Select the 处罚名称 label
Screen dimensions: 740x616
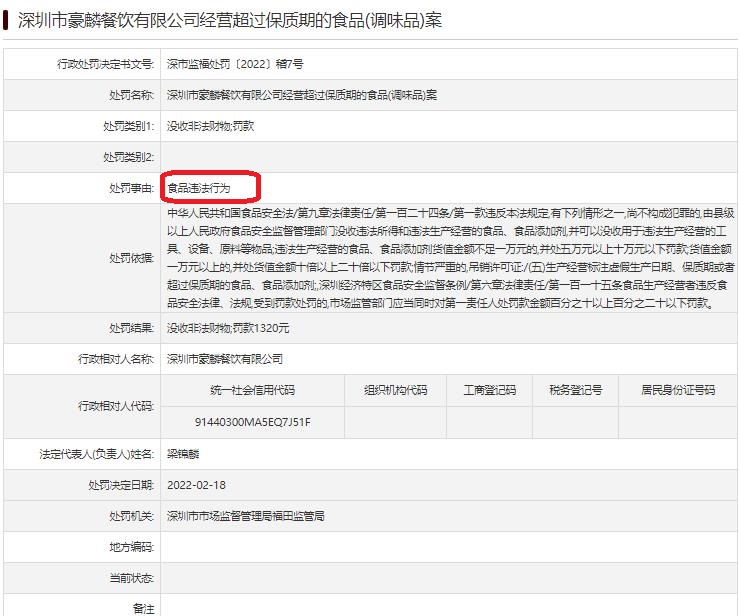[x=131, y=95]
